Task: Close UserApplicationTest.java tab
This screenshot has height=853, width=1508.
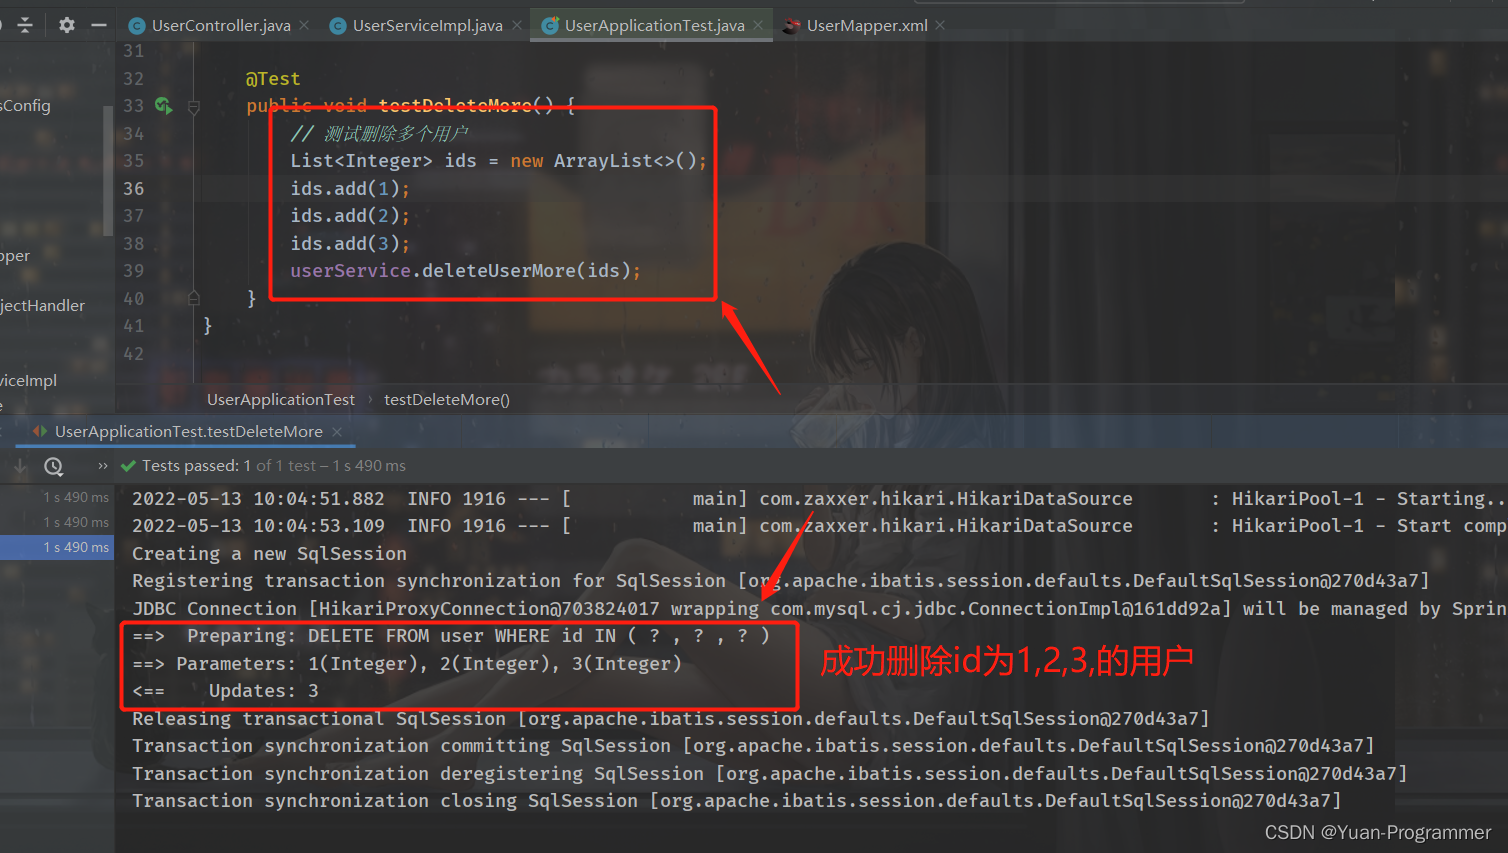Action: click(758, 25)
